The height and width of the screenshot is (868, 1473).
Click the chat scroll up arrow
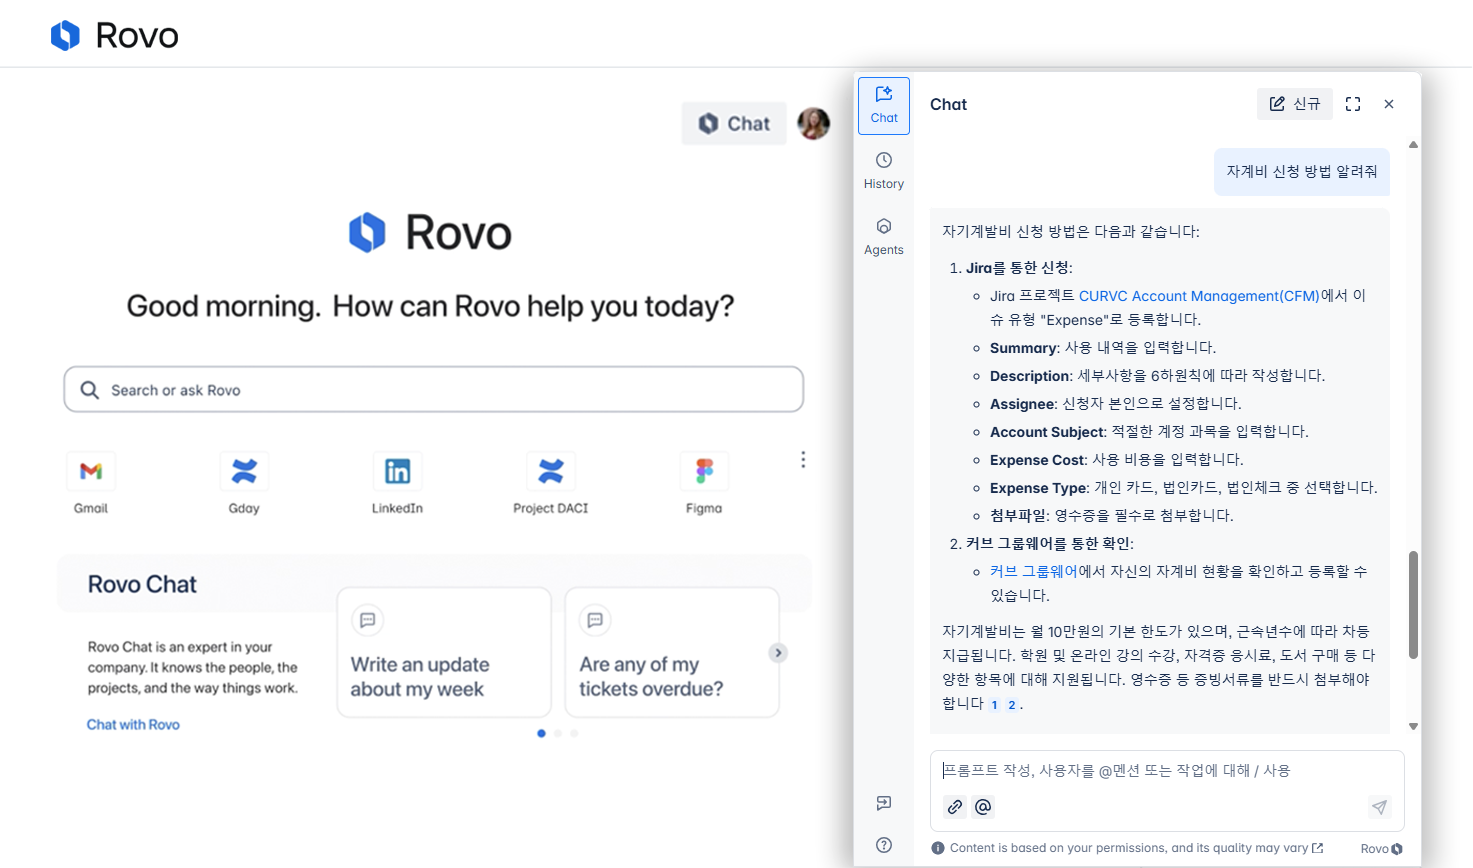click(1413, 145)
